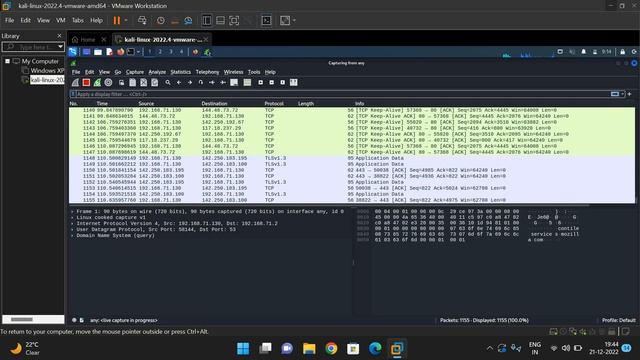Click Wireshark's zoom in text icon
Screen dimensions: 640x360
[260, 82]
